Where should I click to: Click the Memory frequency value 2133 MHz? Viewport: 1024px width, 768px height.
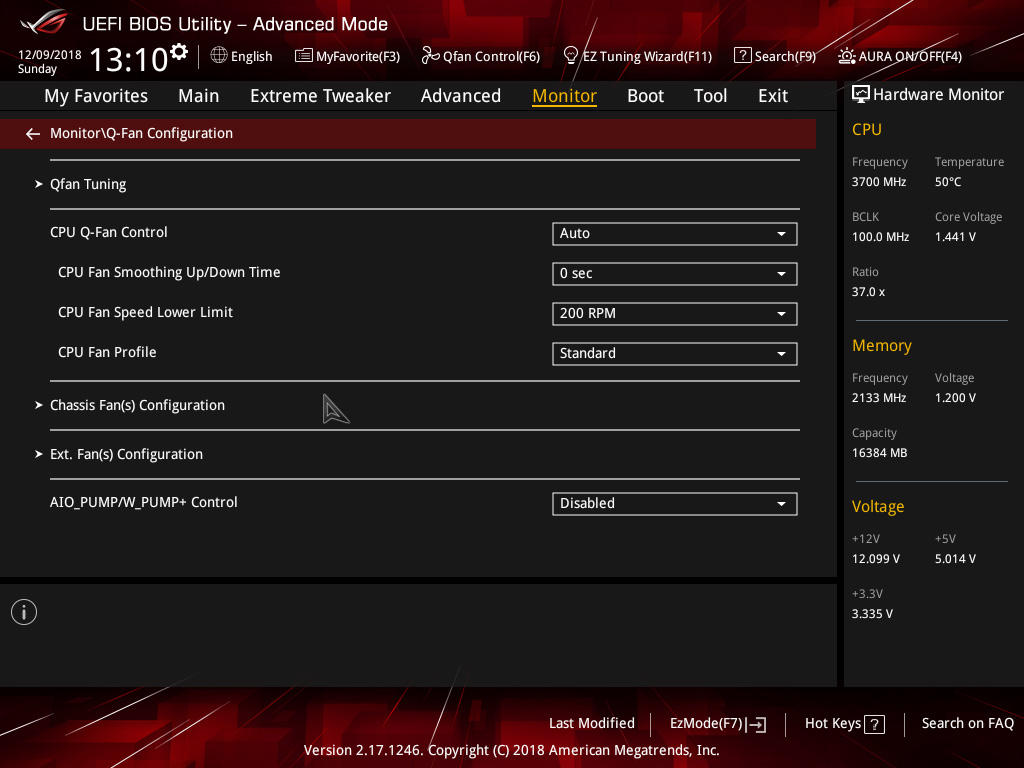tap(878, 398)
